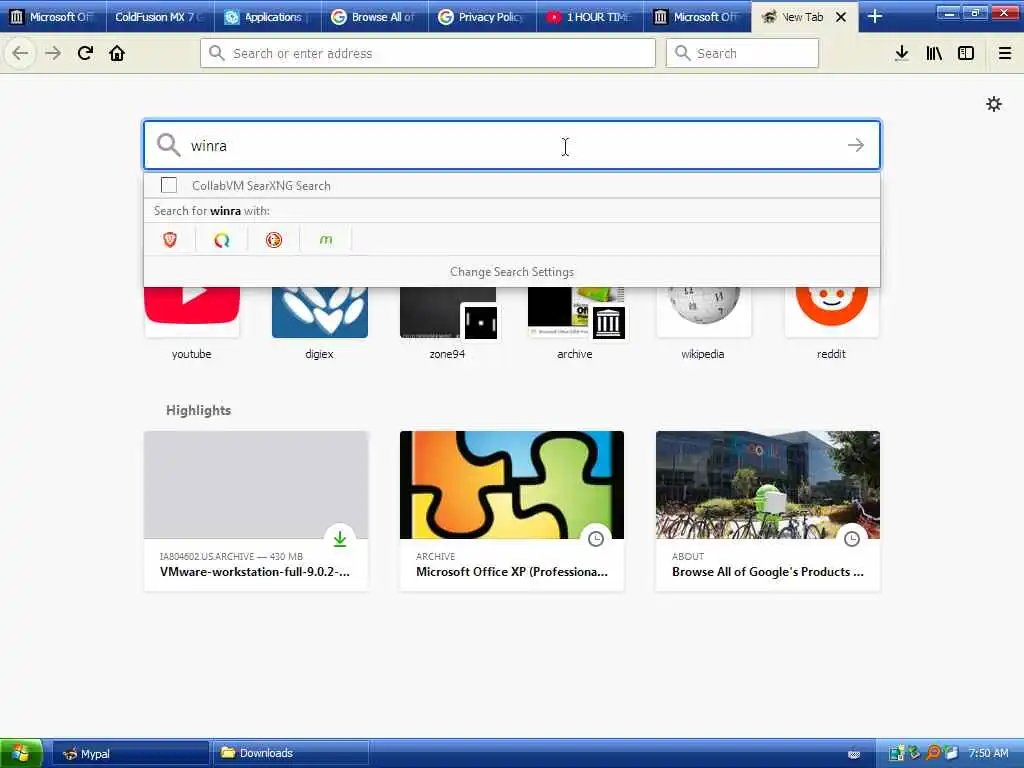Select Downloads window in the taskbar
Viewport: 1024px width, 768px height.
(291, 753)
